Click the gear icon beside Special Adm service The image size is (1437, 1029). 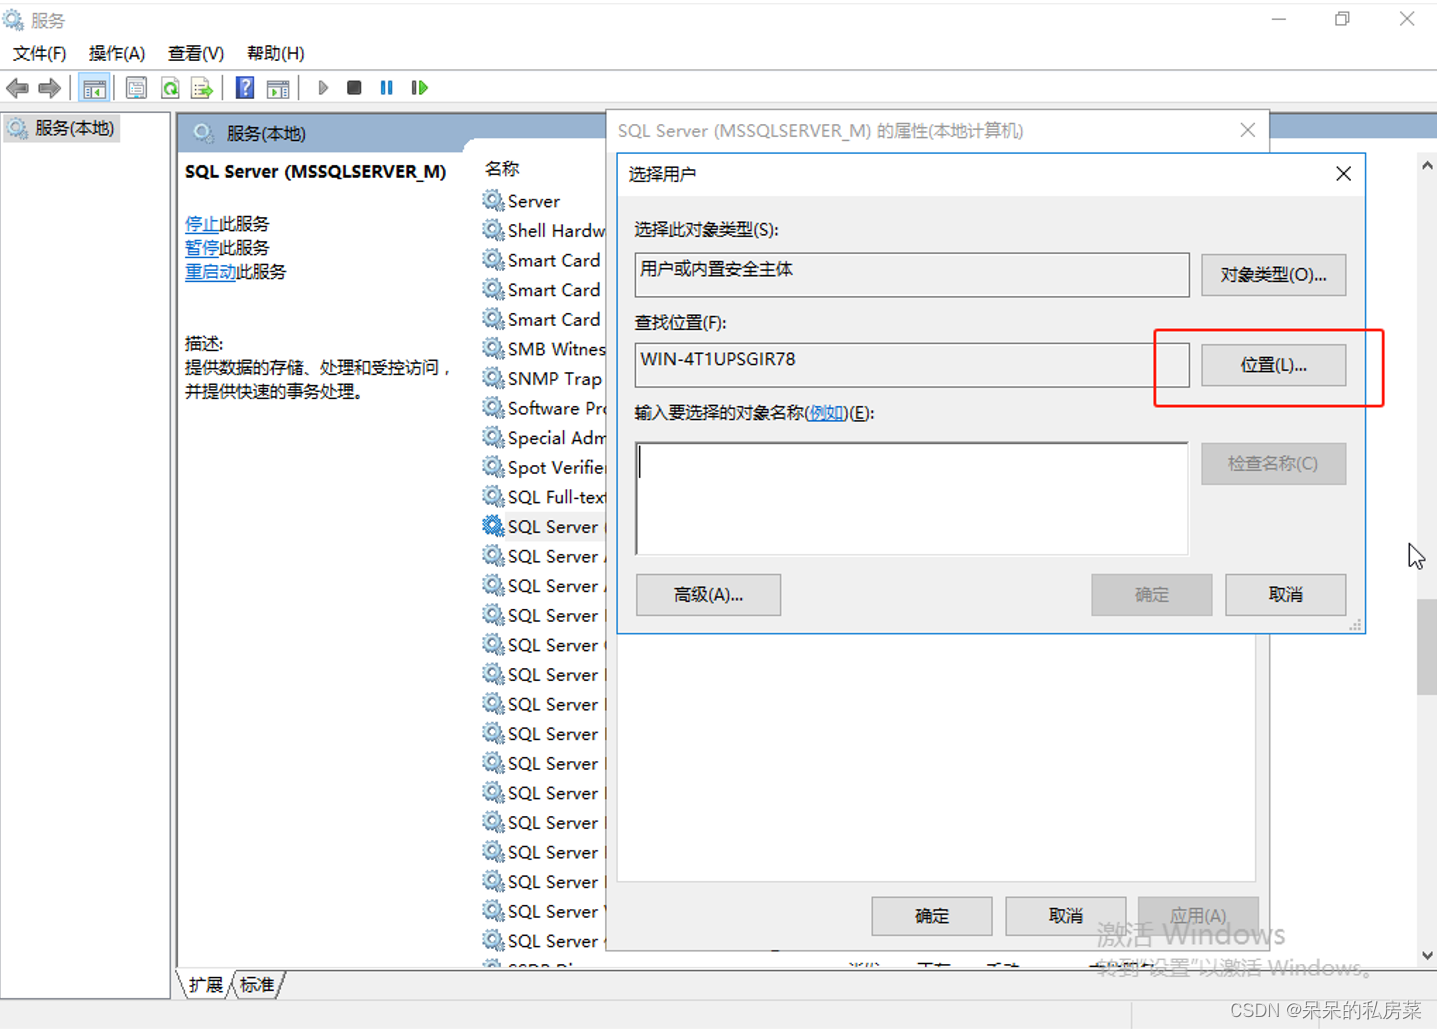493,437
